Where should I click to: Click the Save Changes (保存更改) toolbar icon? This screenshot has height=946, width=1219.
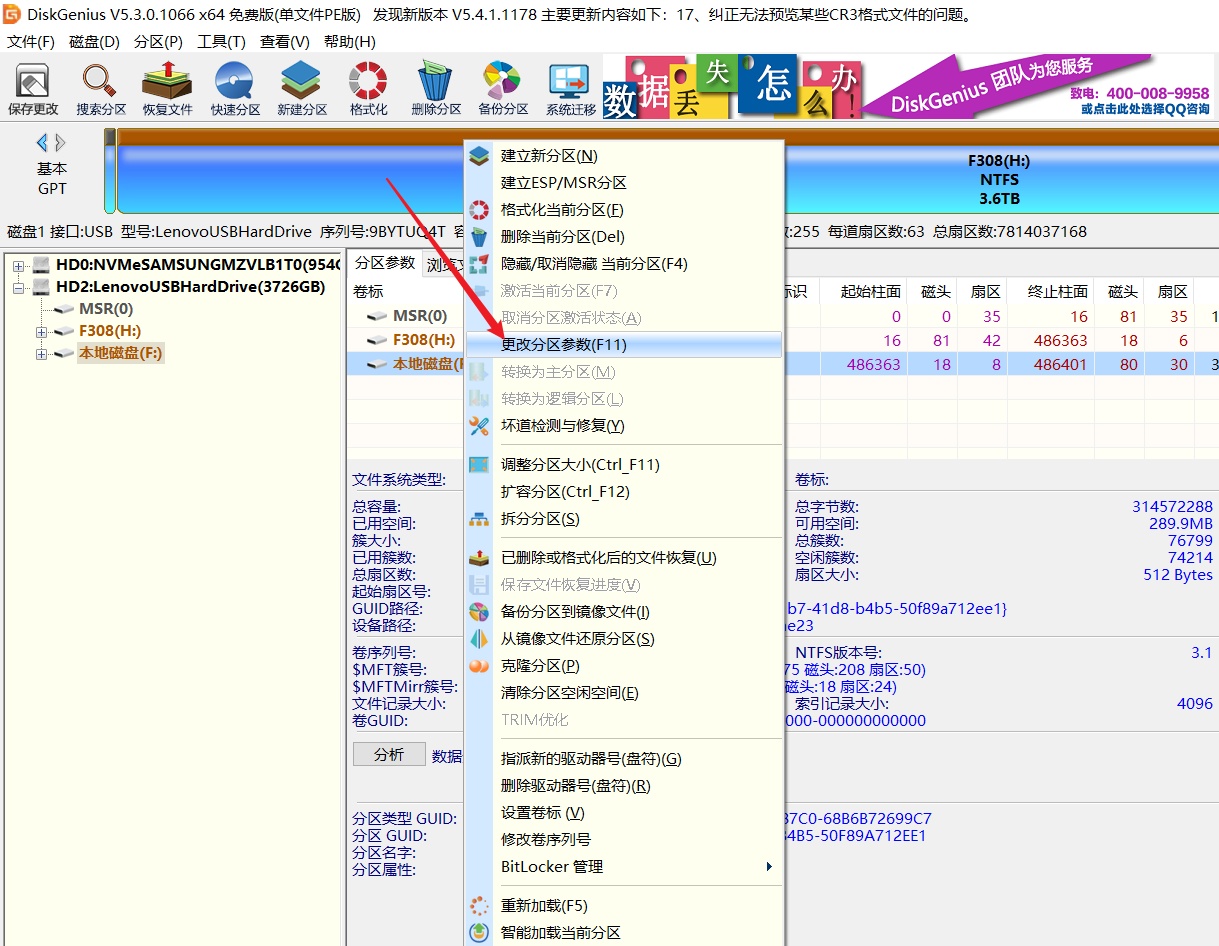coord(33,88)
